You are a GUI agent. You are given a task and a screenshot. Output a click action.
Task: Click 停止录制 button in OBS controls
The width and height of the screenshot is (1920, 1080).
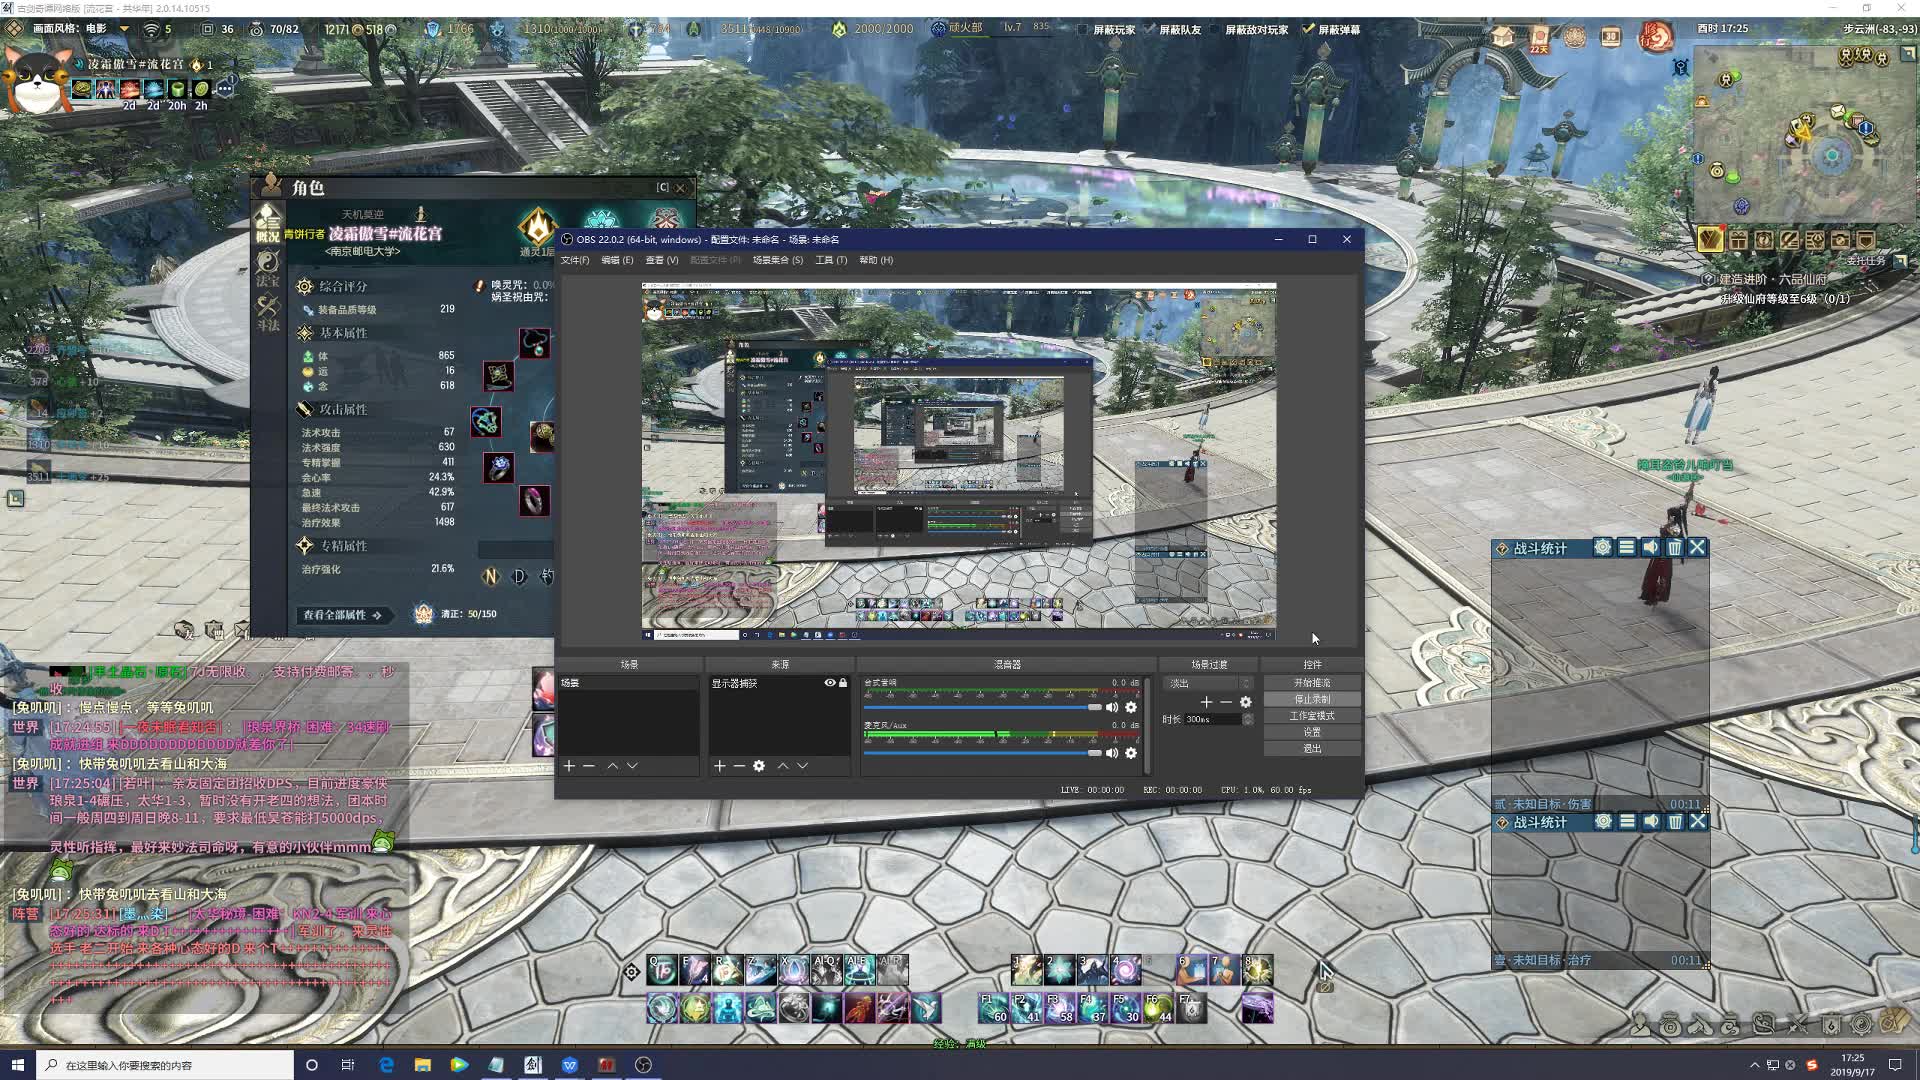tap(1312, 699)
